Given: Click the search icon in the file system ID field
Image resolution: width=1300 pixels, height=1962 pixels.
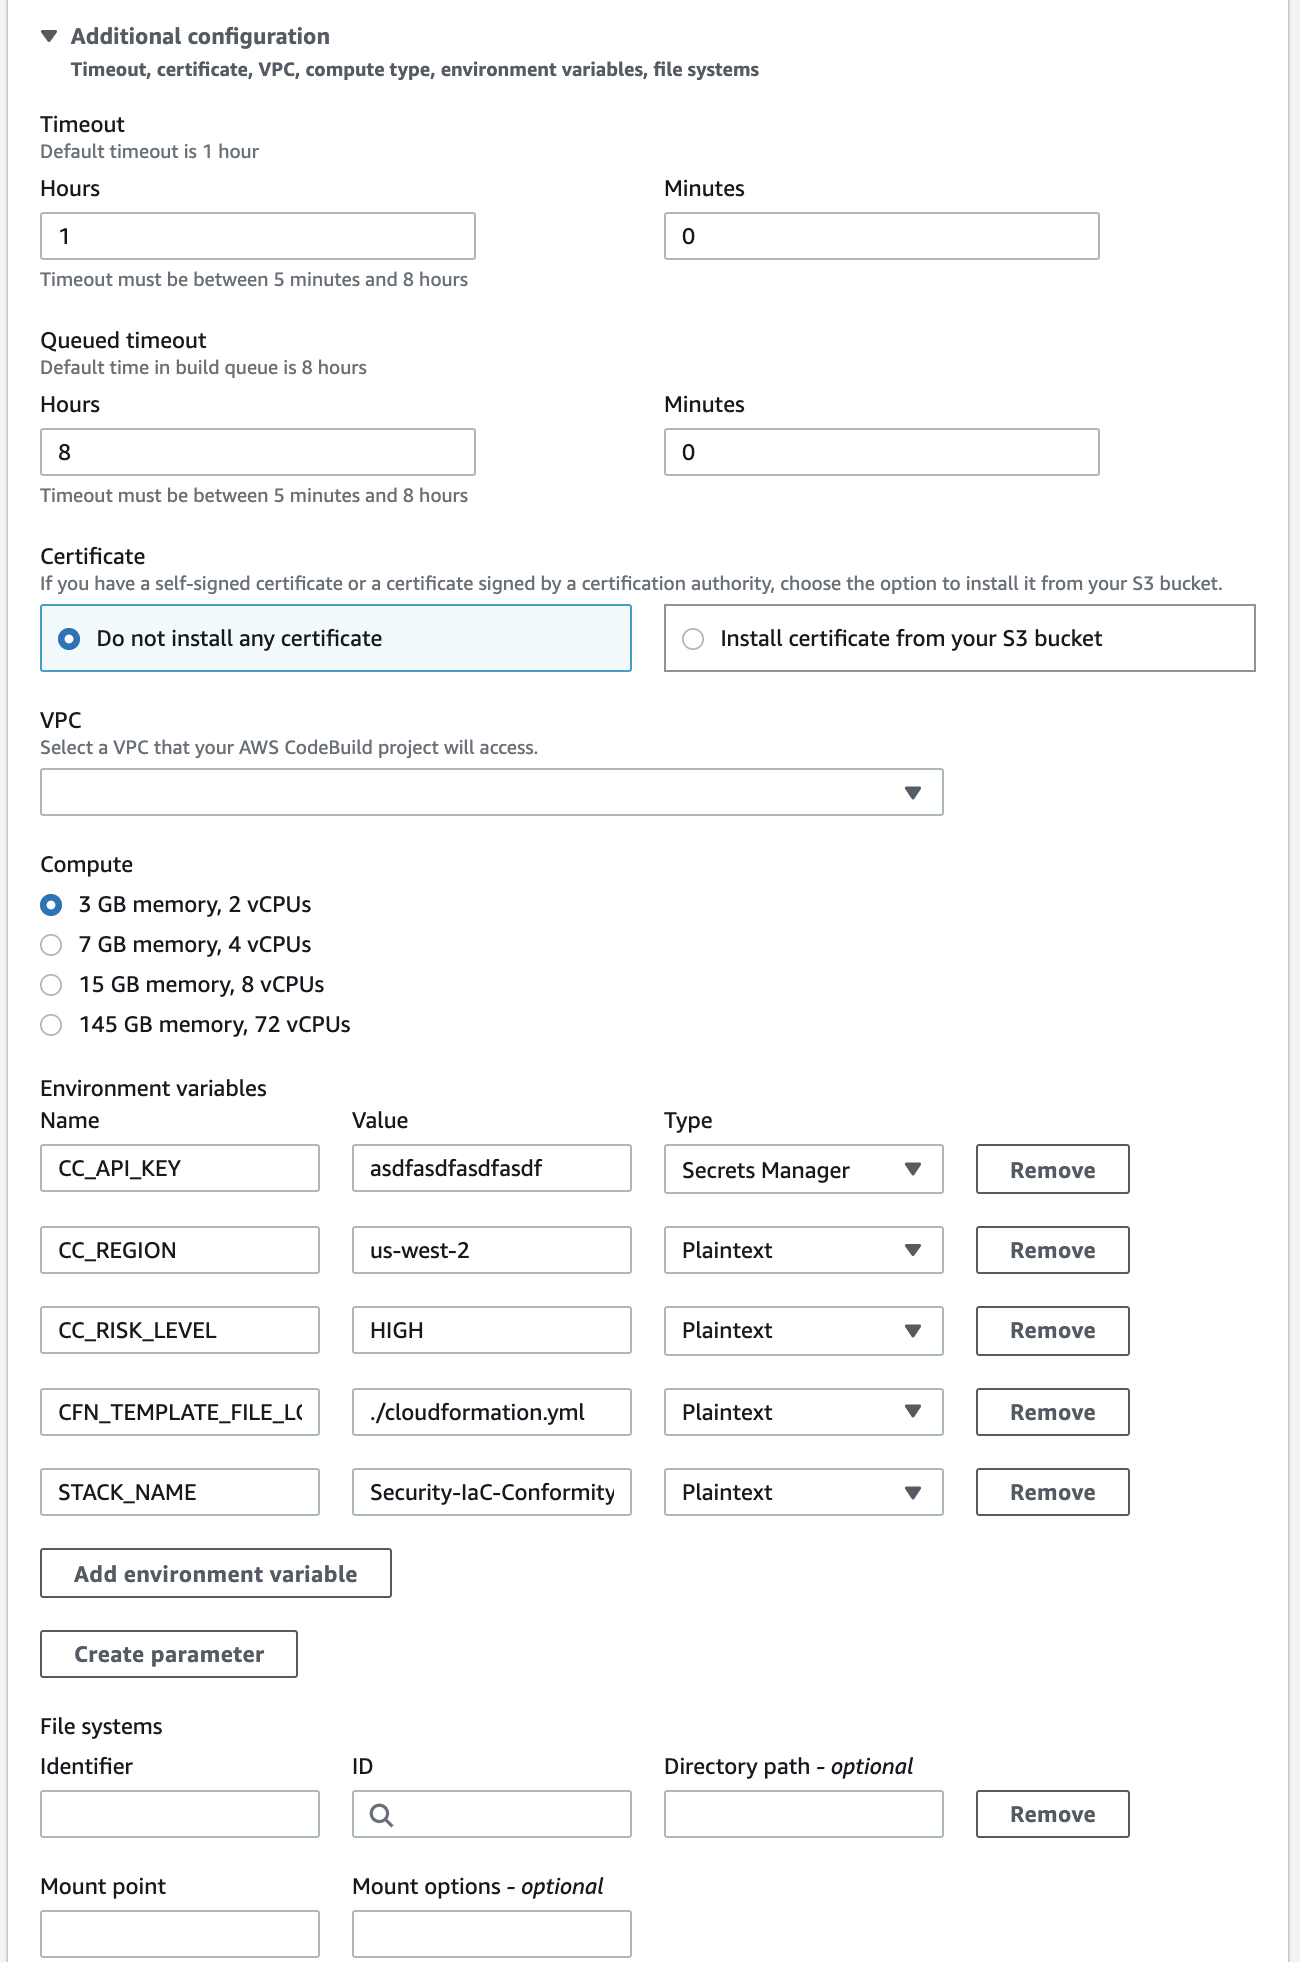Looking at the screenshot, I should tap(381, 1815).
